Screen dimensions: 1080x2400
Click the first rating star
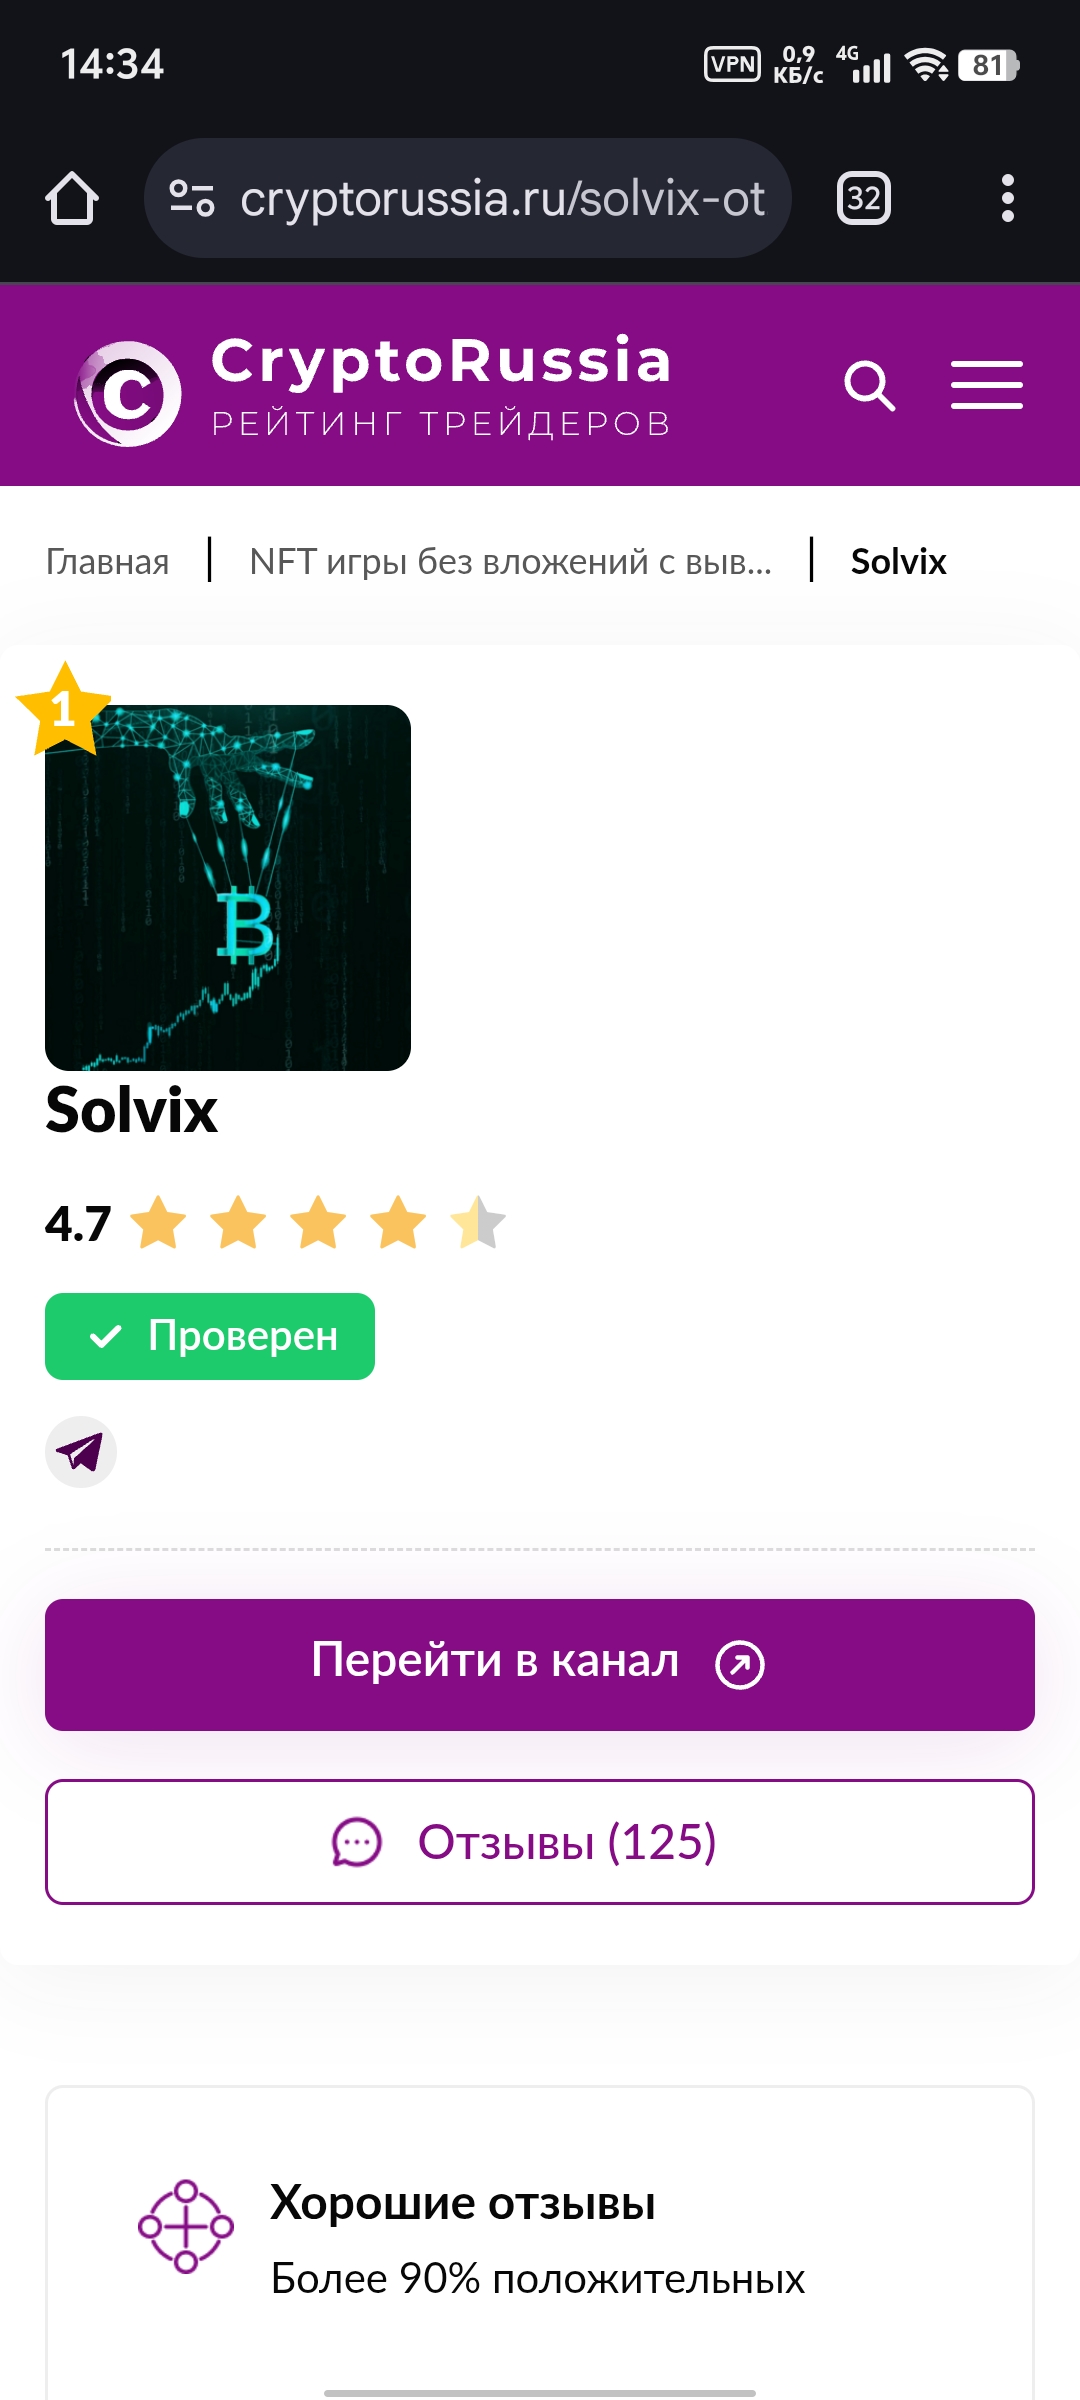click(x=158, y=1222)
